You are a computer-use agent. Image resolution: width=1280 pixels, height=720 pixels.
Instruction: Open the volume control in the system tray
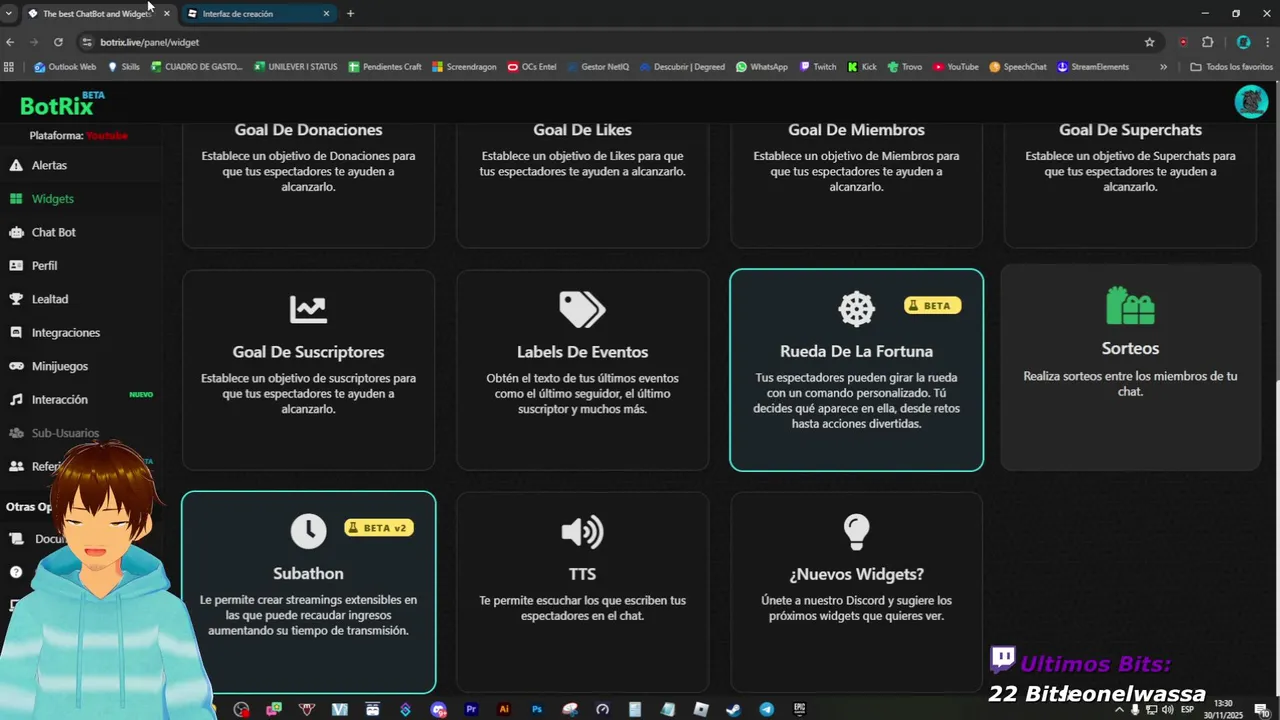1167,709
